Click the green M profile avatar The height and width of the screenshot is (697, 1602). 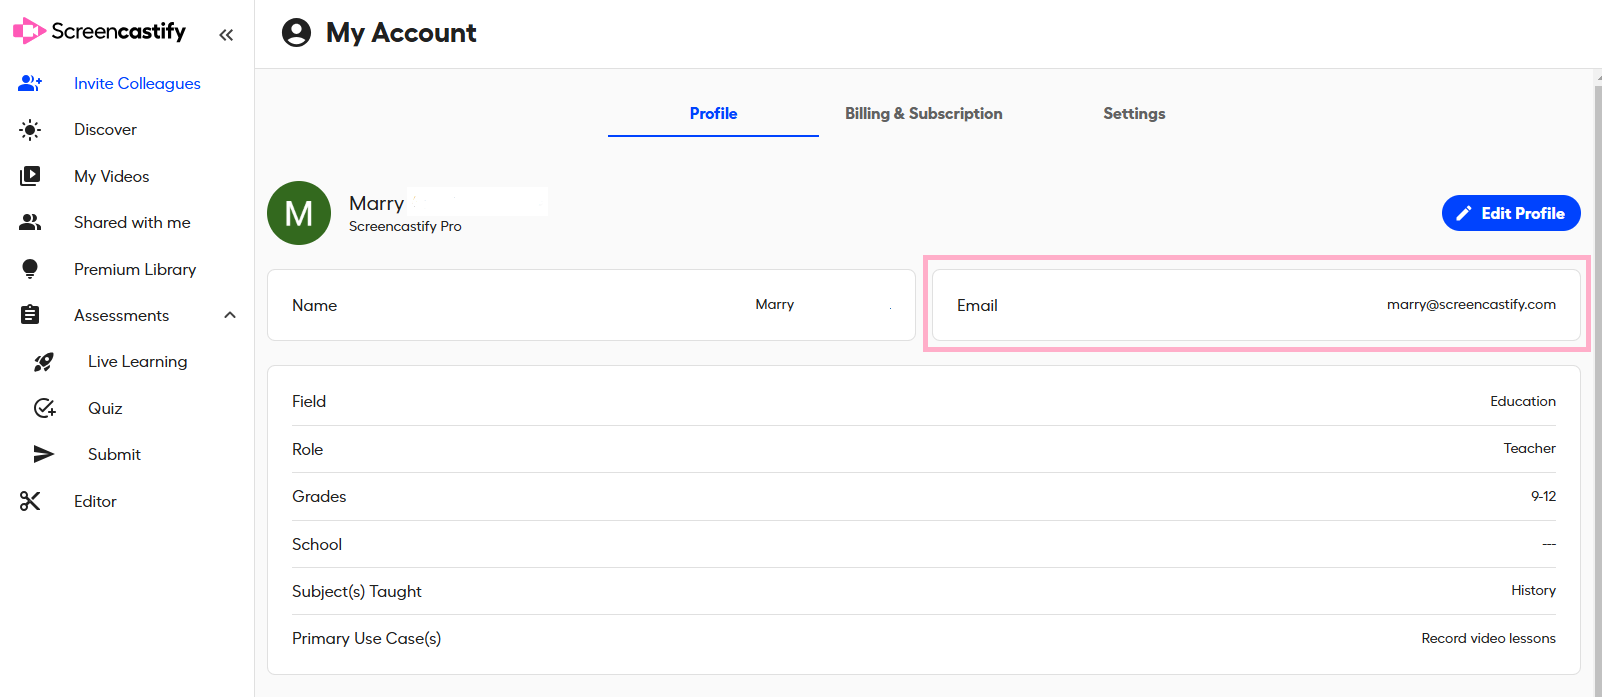pos(299,213)
